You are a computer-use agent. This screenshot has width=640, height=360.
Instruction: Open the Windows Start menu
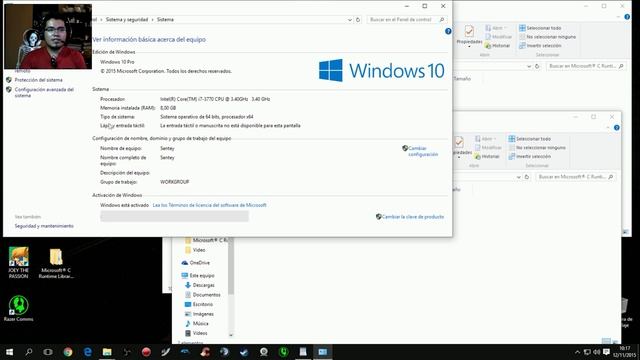click(x=9, y=352)
